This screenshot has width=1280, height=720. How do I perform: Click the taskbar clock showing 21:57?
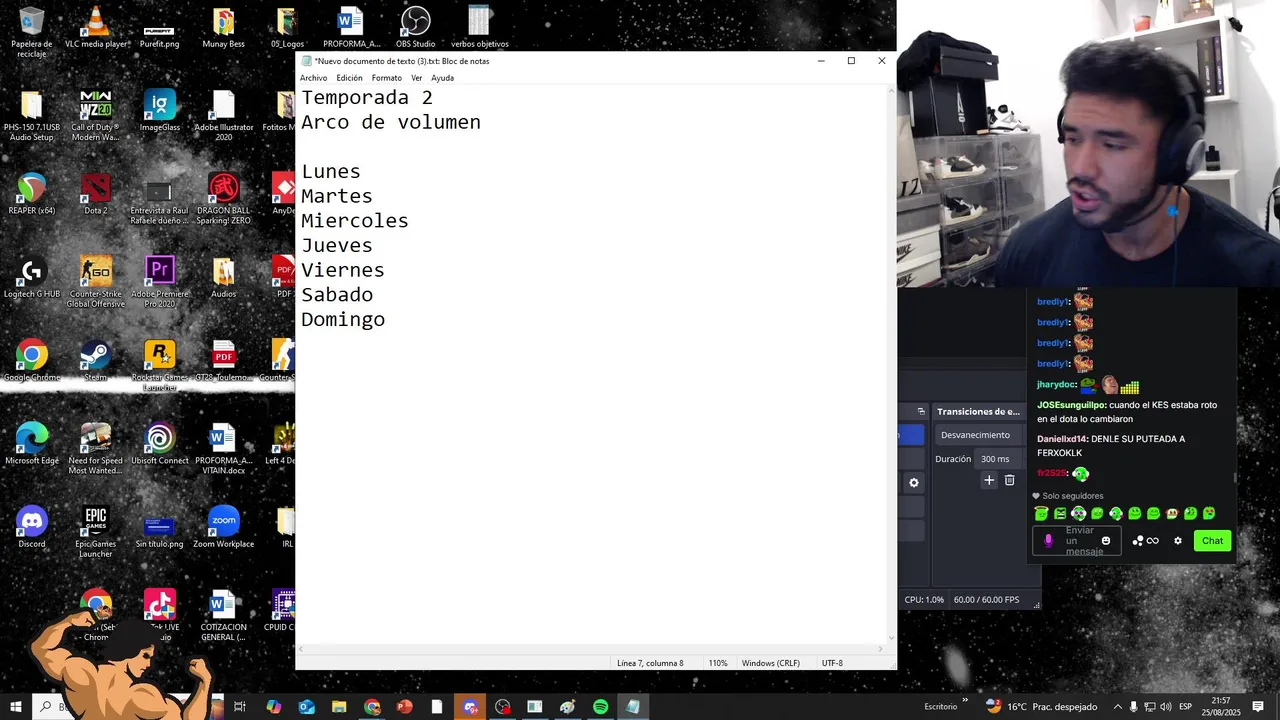[1220, 707]
